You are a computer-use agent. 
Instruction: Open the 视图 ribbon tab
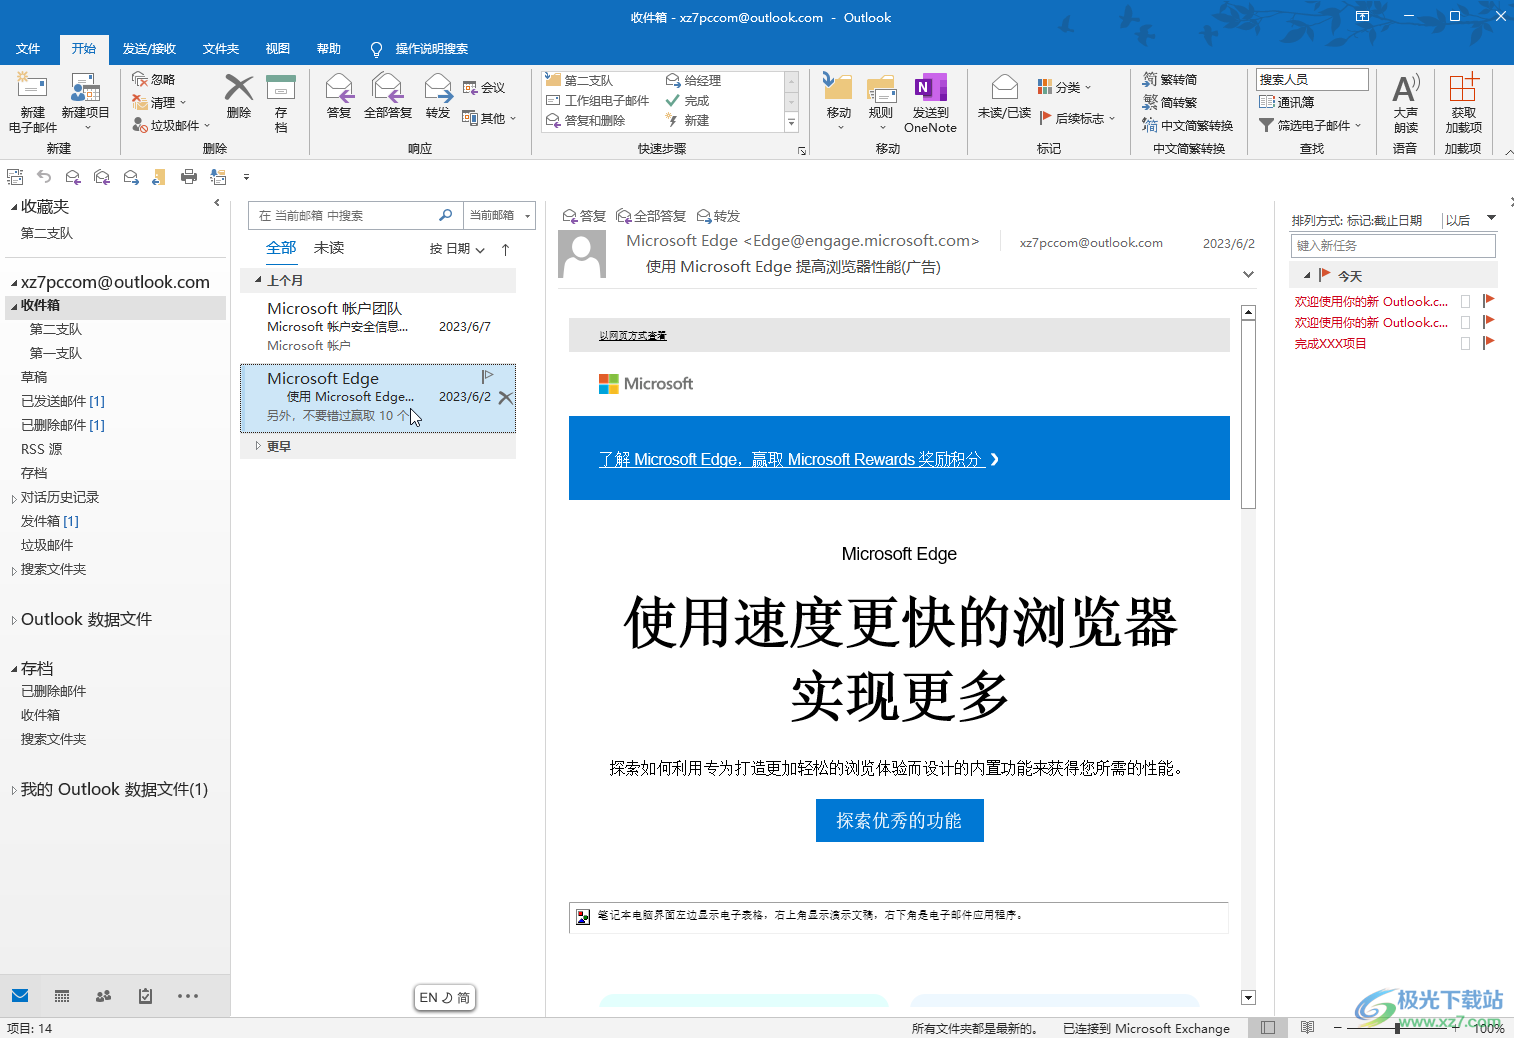(278, 48)
